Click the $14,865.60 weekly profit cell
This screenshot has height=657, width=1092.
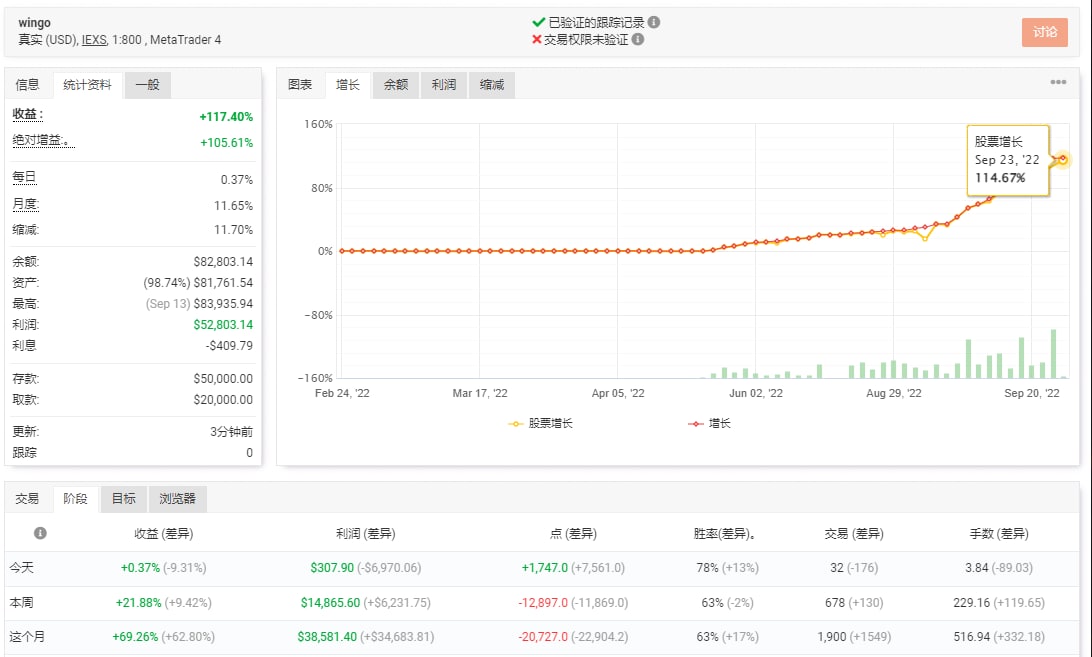point(330,603)
